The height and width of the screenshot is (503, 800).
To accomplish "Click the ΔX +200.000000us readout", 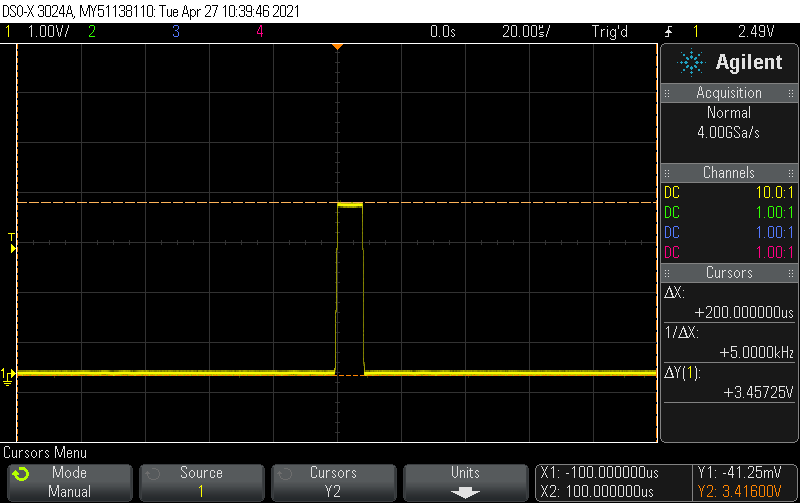I will [x=729, y=303].
